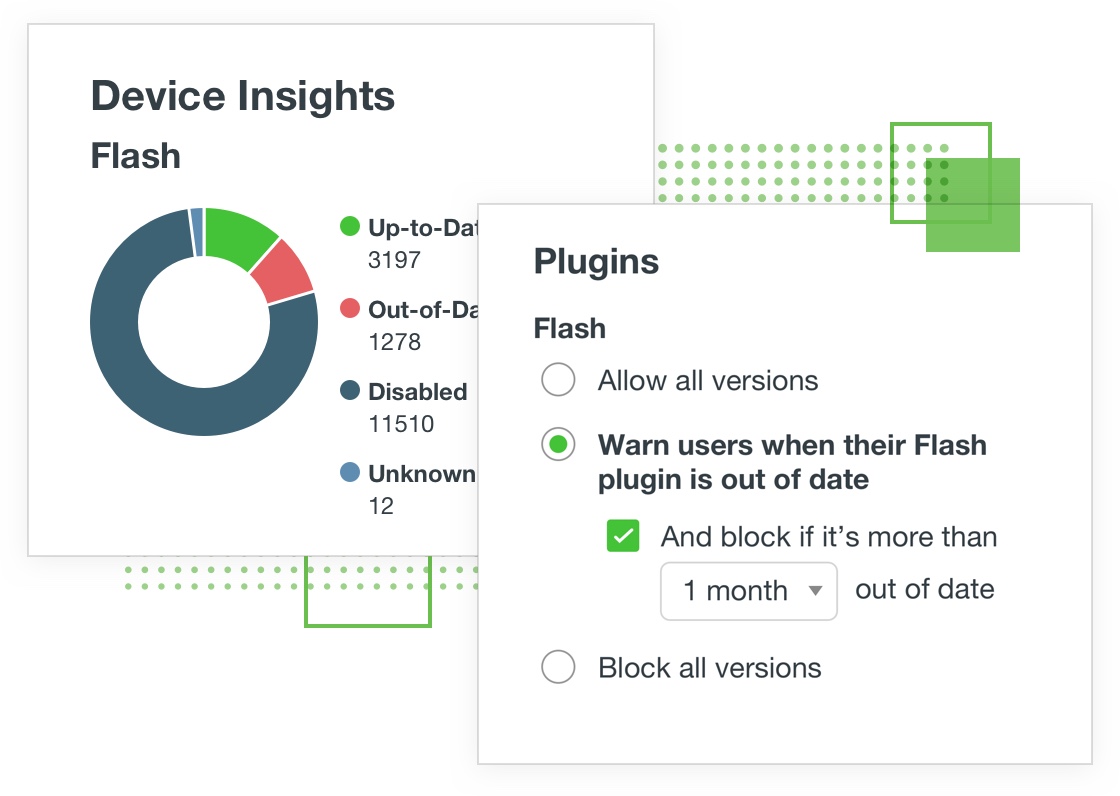Open the 1 month dropdown

(748, 591)
